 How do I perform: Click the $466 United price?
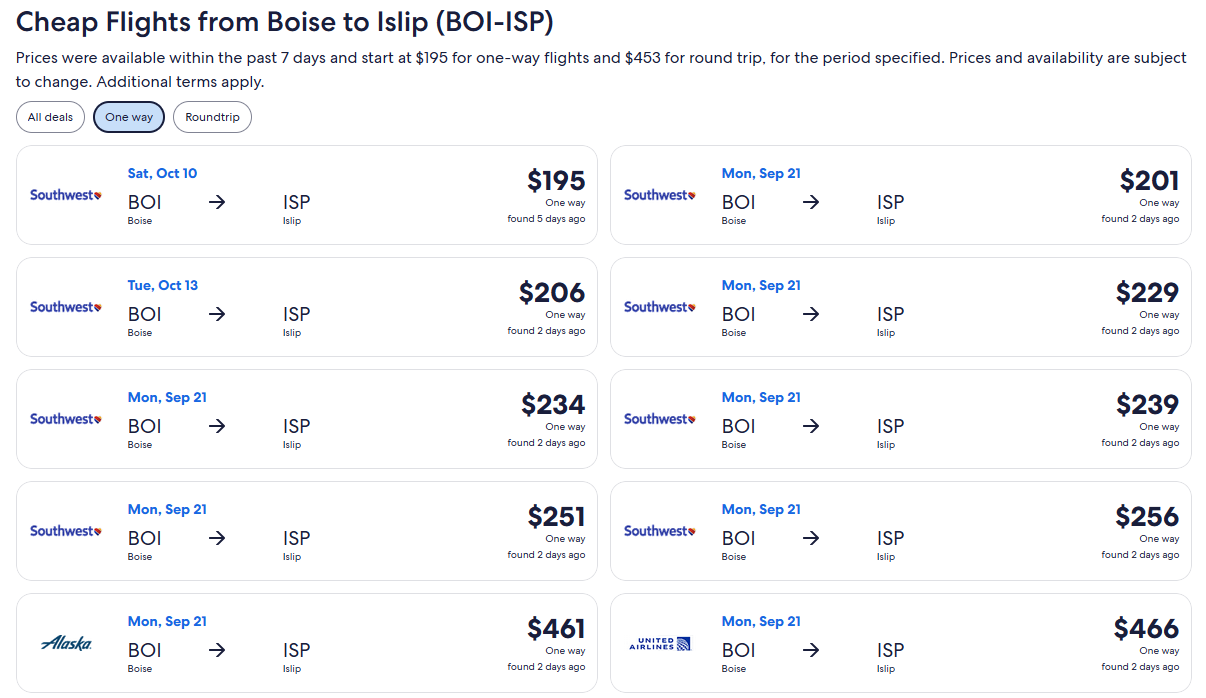[x=1147, y=629]
